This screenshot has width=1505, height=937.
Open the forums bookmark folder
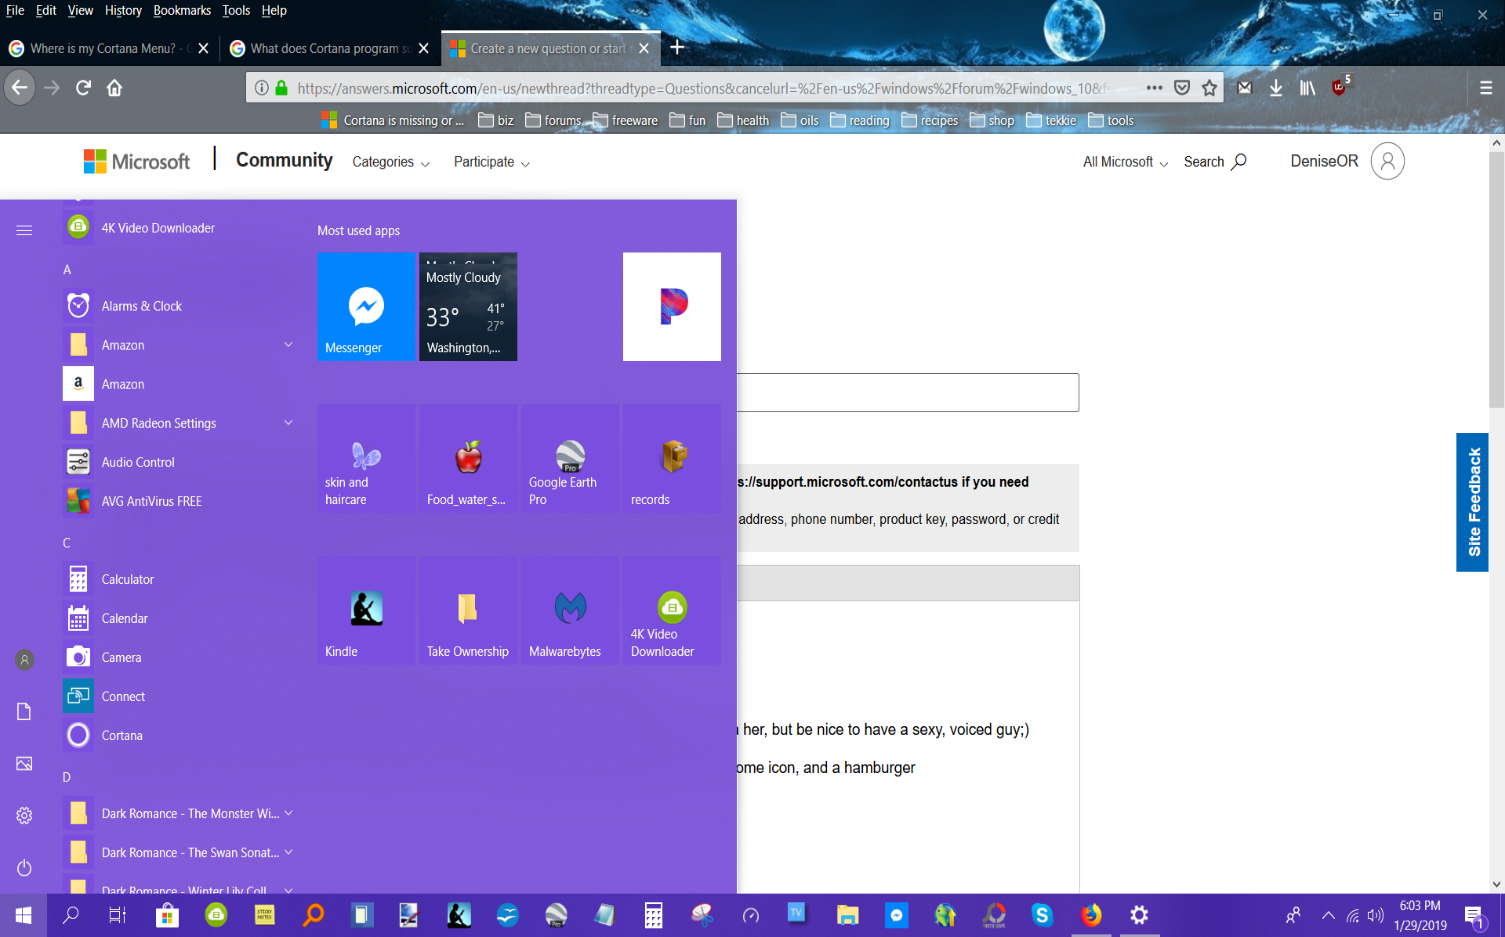coord(553,121)
